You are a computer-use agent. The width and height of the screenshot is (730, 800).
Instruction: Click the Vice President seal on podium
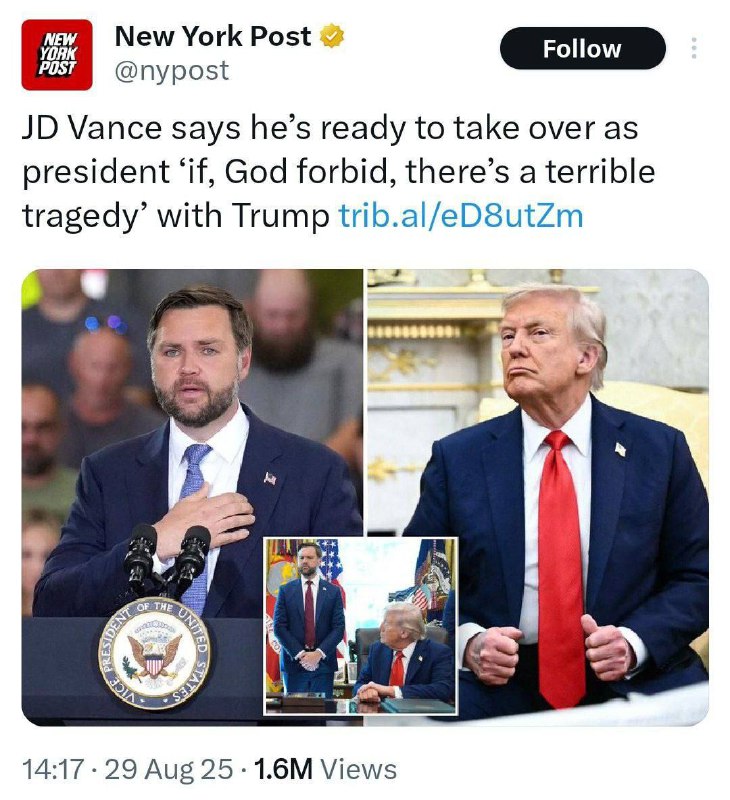(155, 655)
